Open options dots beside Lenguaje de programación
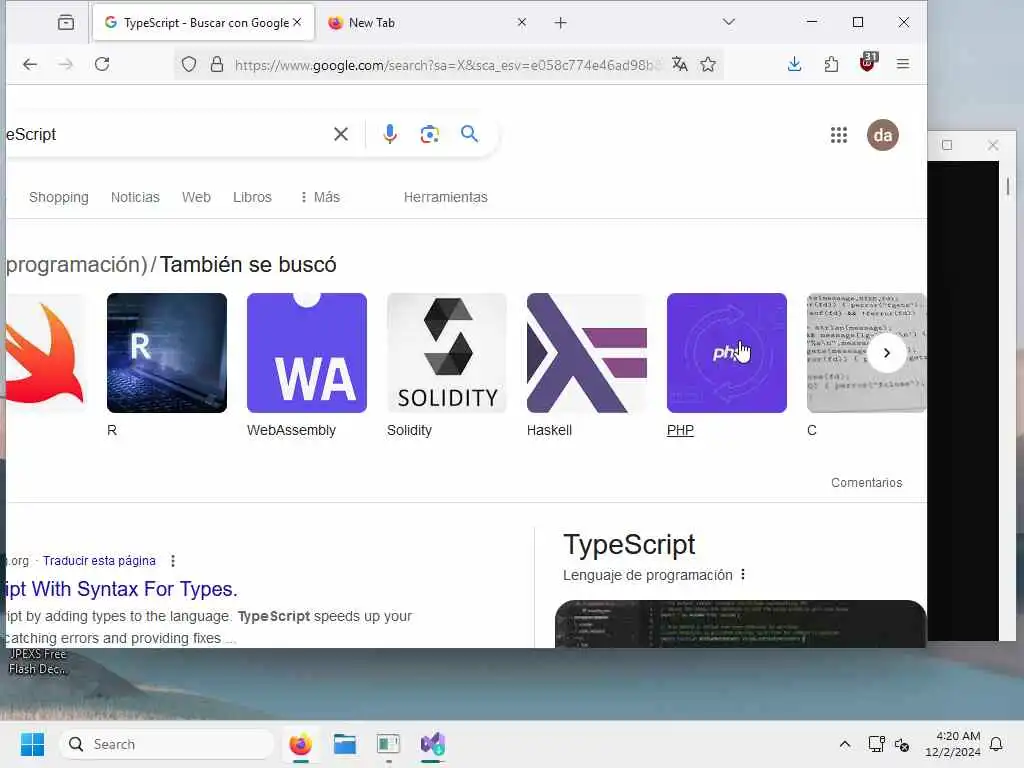Image resolution: width=1024 pixels, height=768 pixels. 743,575
